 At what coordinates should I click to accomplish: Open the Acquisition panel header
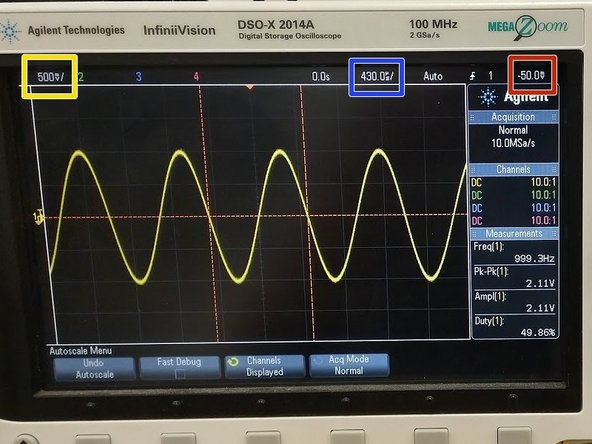(513, 117)
